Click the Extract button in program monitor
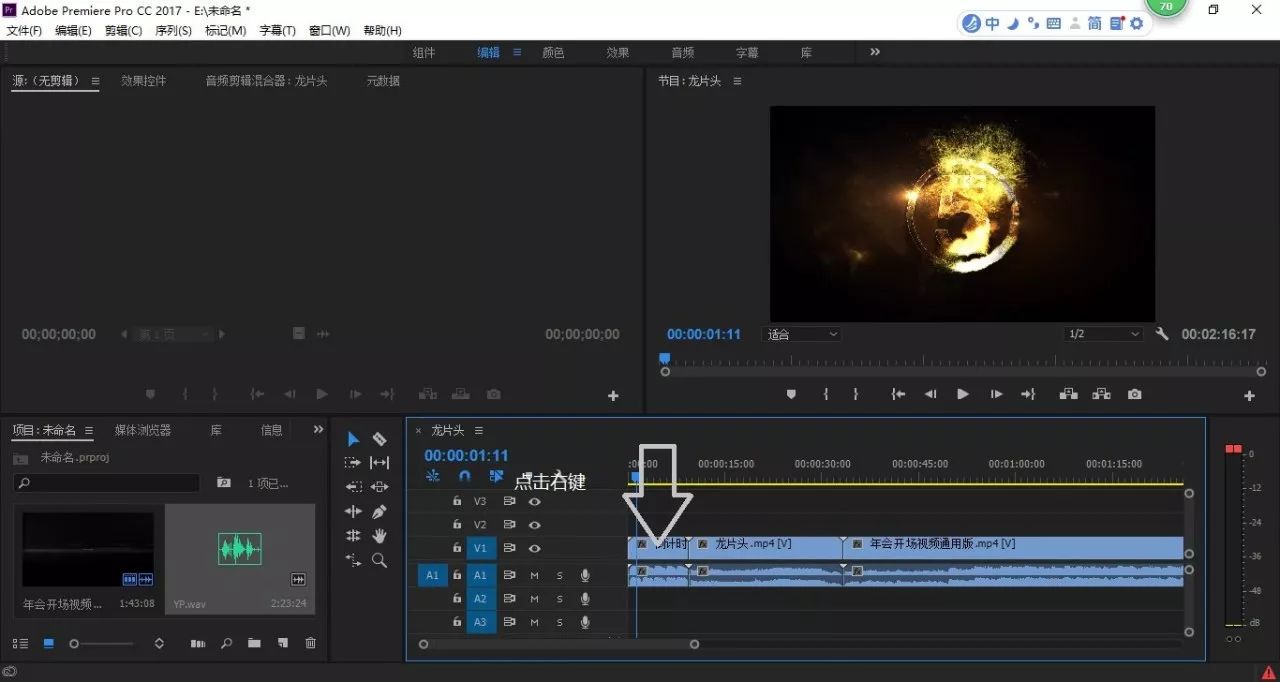The height and width of the screenshot is (682, 1280). pos(1101,395)
